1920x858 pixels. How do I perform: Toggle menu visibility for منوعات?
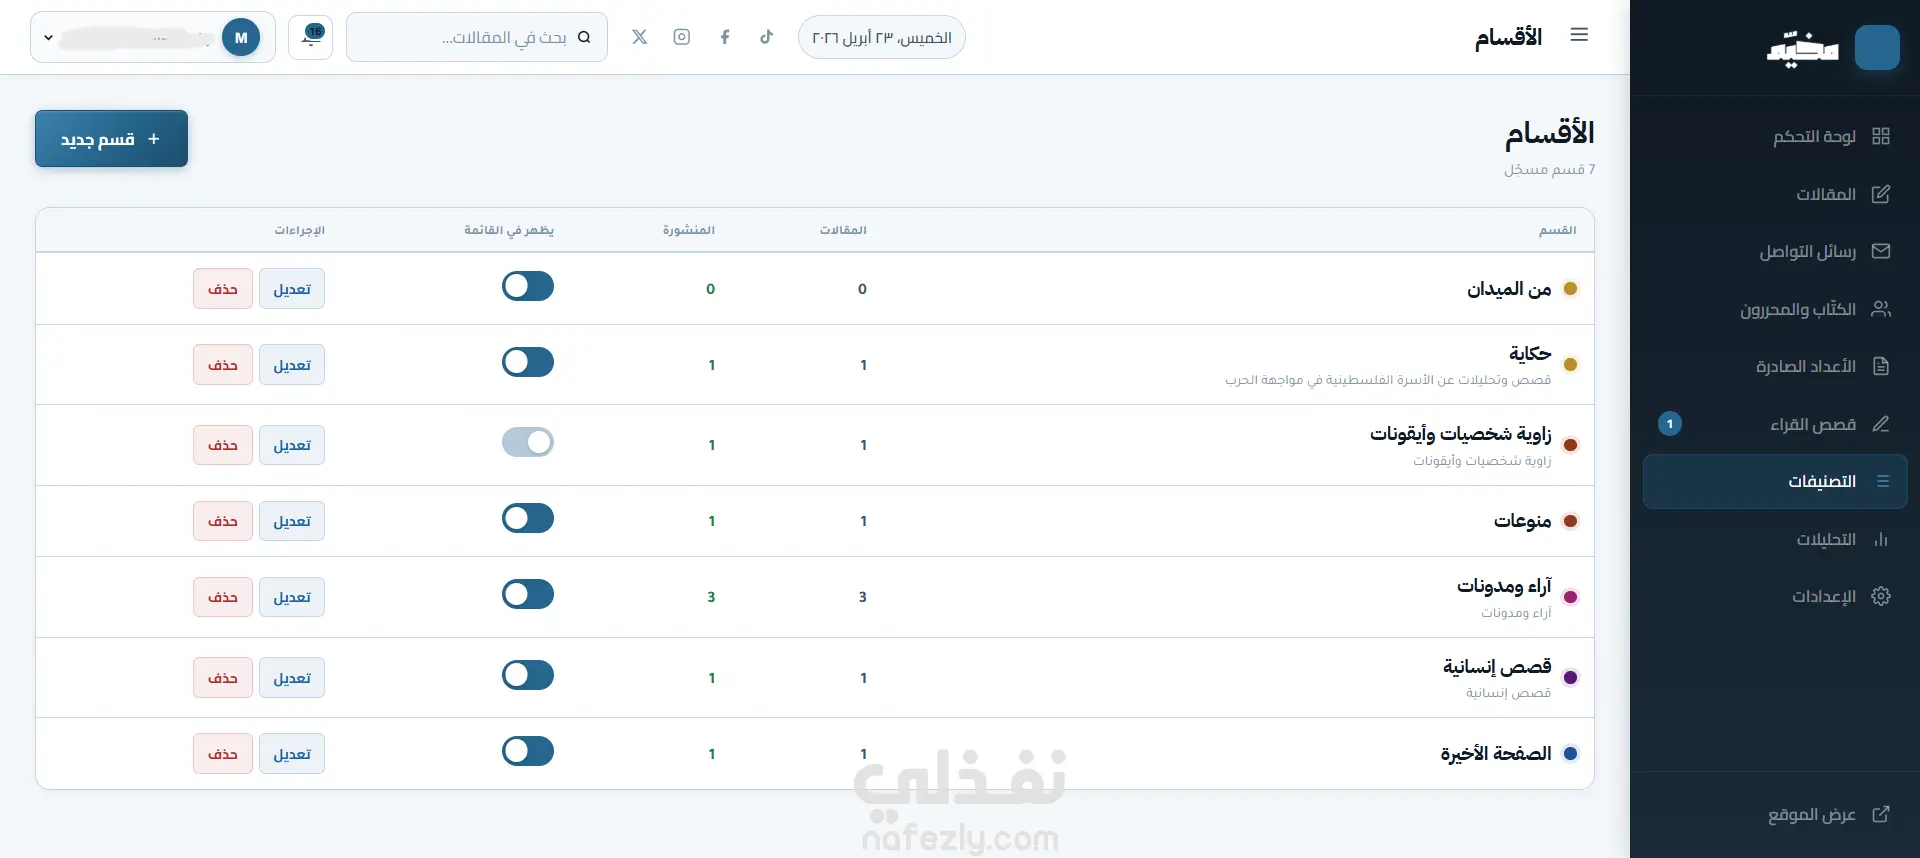pyautogui.click(x=528, y=518)
